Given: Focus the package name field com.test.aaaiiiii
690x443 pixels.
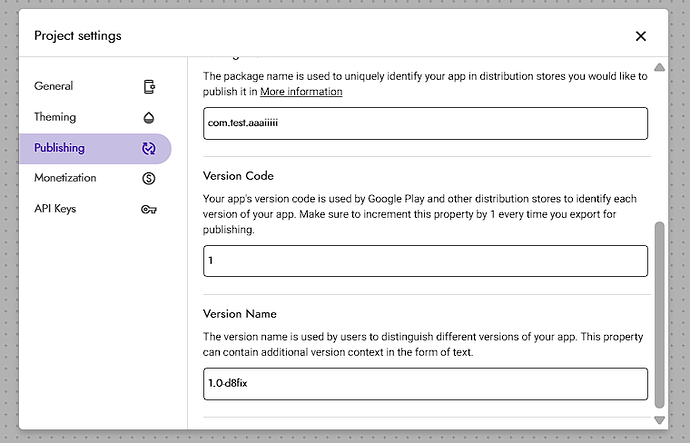Looking at the screenshot, I should point(425,123).
